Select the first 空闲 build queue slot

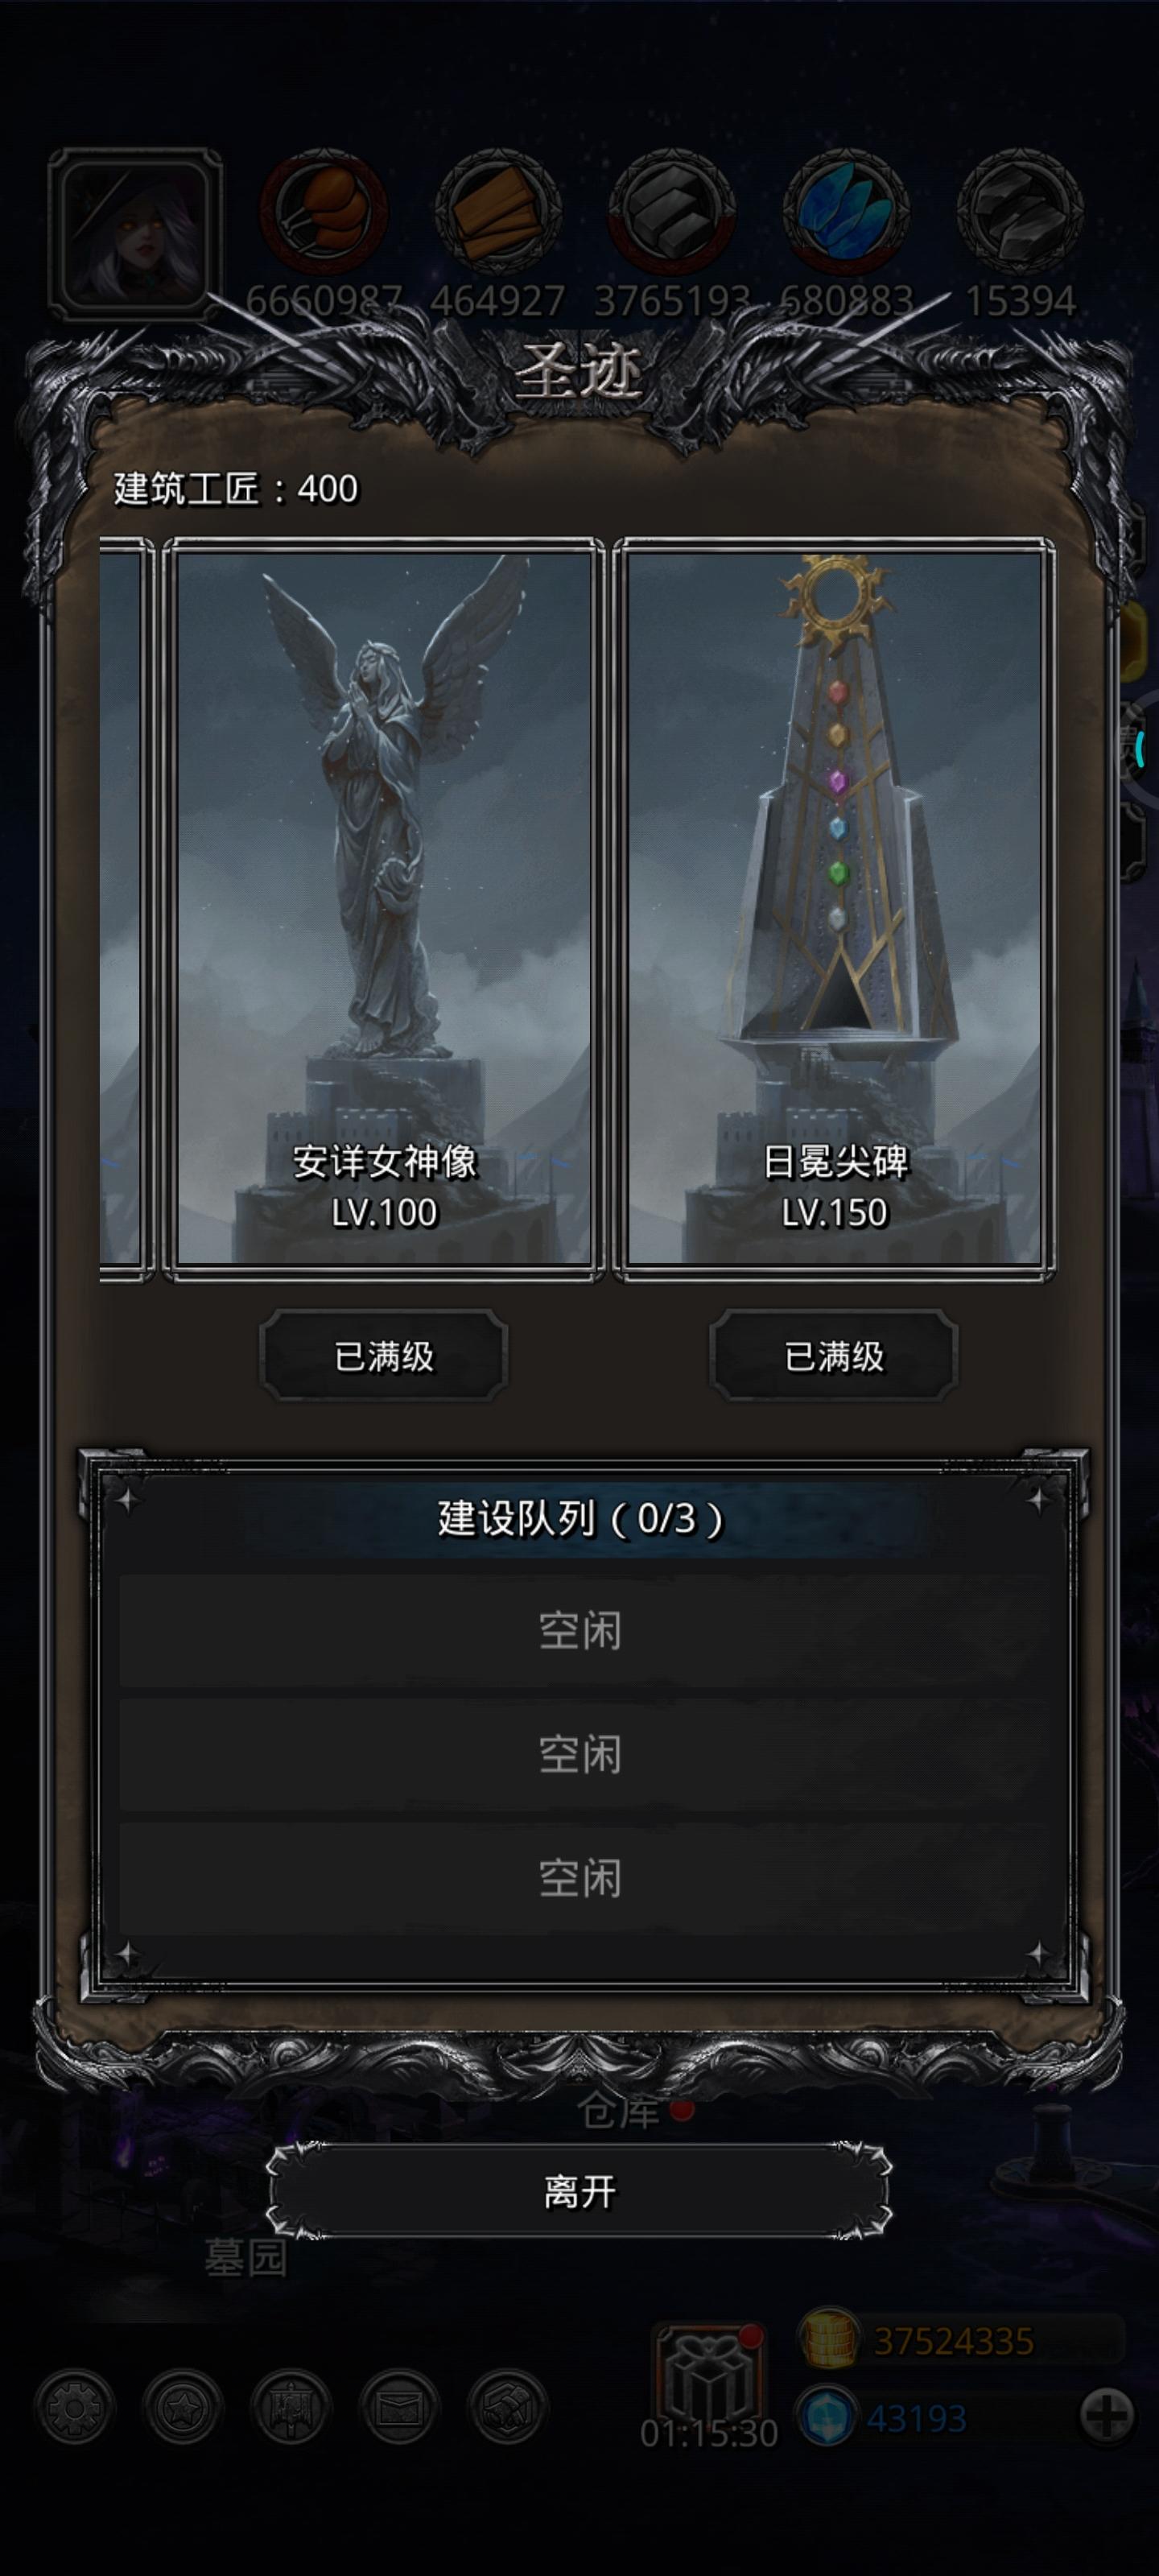coord(580,1631)
